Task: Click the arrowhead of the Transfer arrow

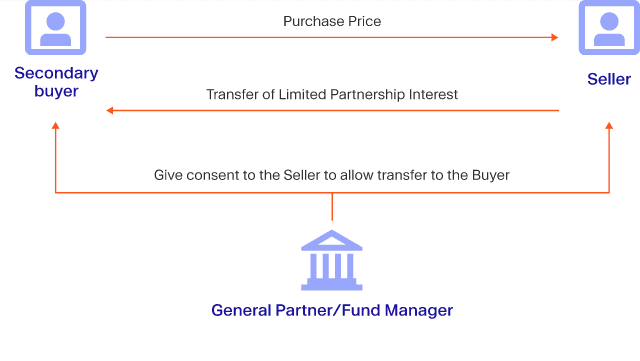Action: (x=109, y=110)
